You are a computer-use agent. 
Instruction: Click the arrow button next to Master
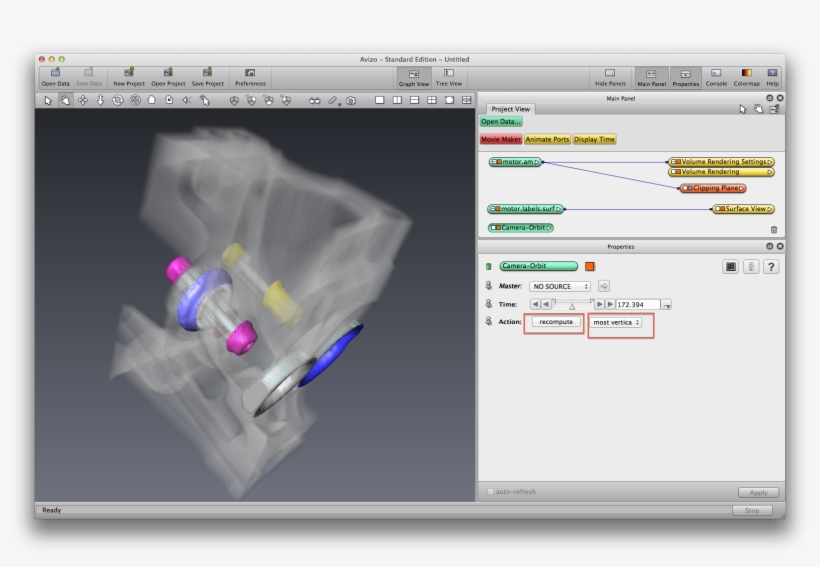pyautogui.click(x=604, y=286)
